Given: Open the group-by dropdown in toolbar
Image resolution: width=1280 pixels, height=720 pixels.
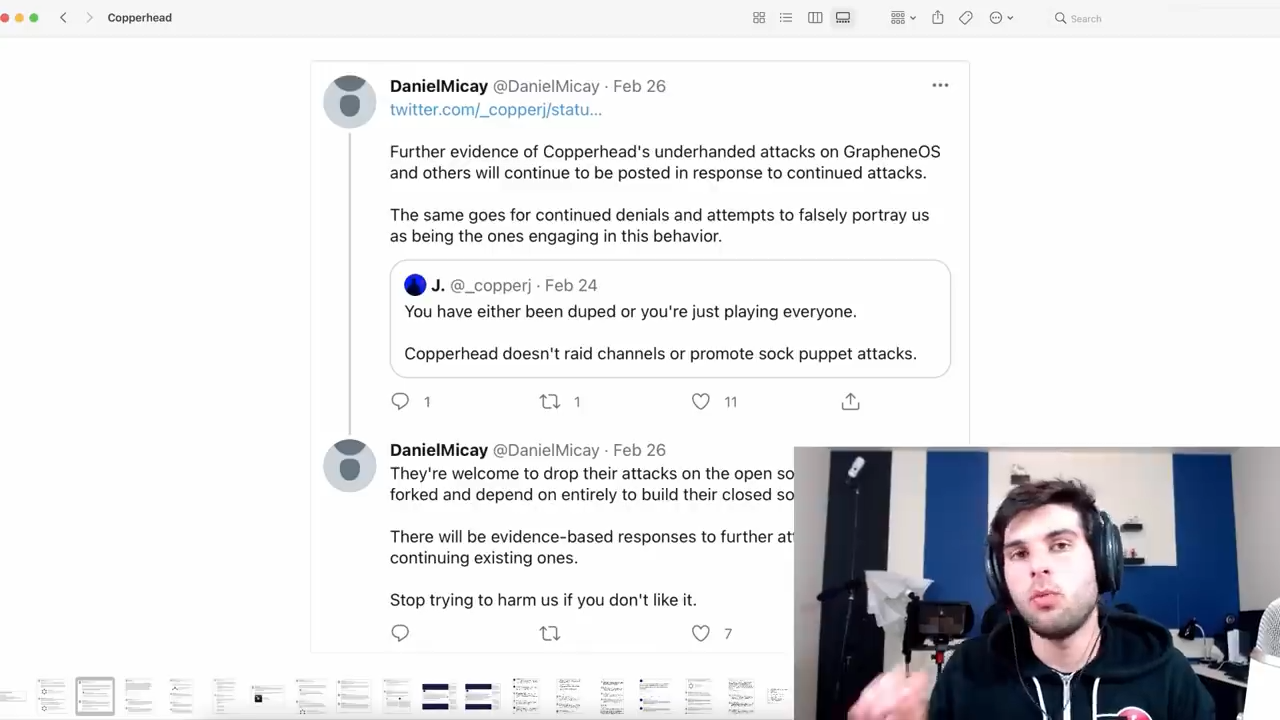Looking at the screenshot, I should [x=903, y=18].
